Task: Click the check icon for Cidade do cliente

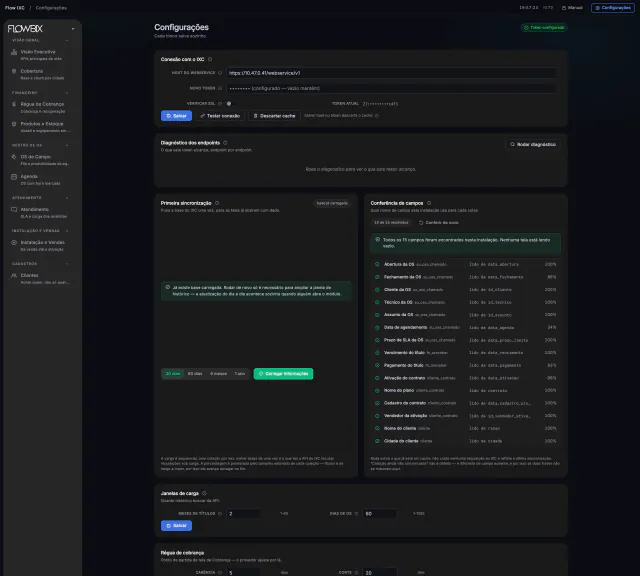Action: 377,441
